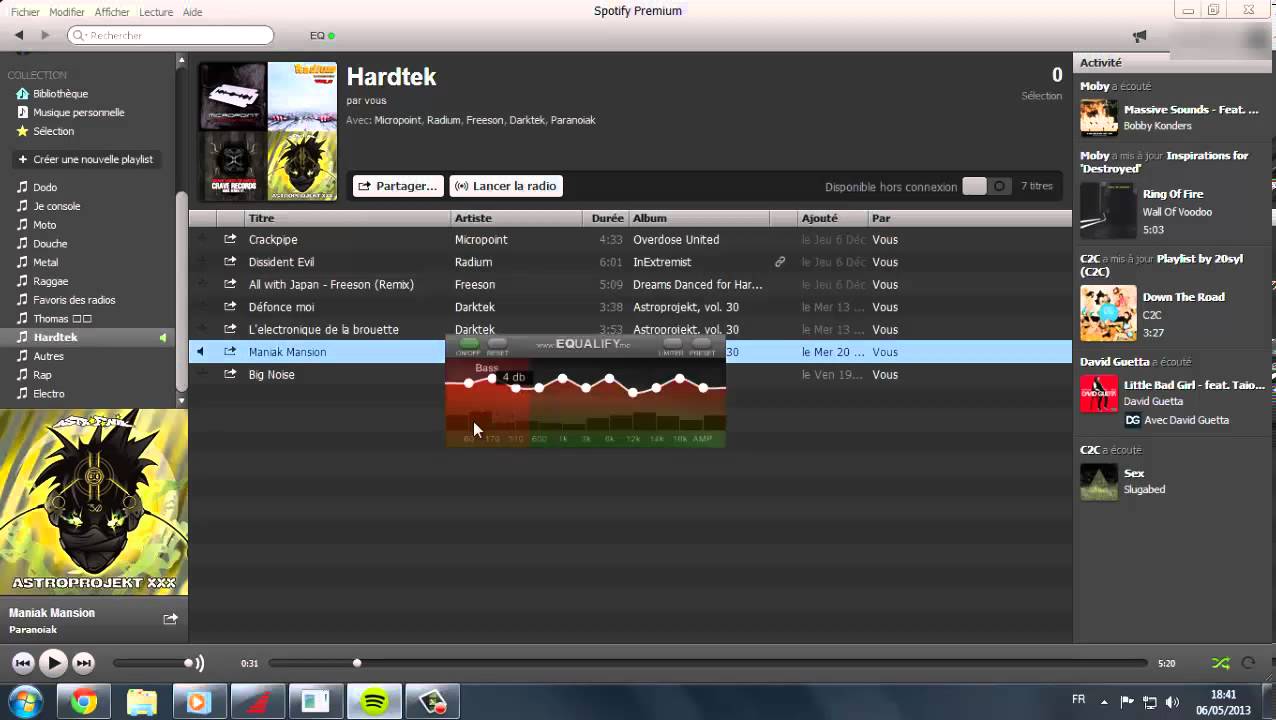The height and width of the screenshot is (720, 1276).
Task: Open the Fichier menu
Action: point(25,12)
